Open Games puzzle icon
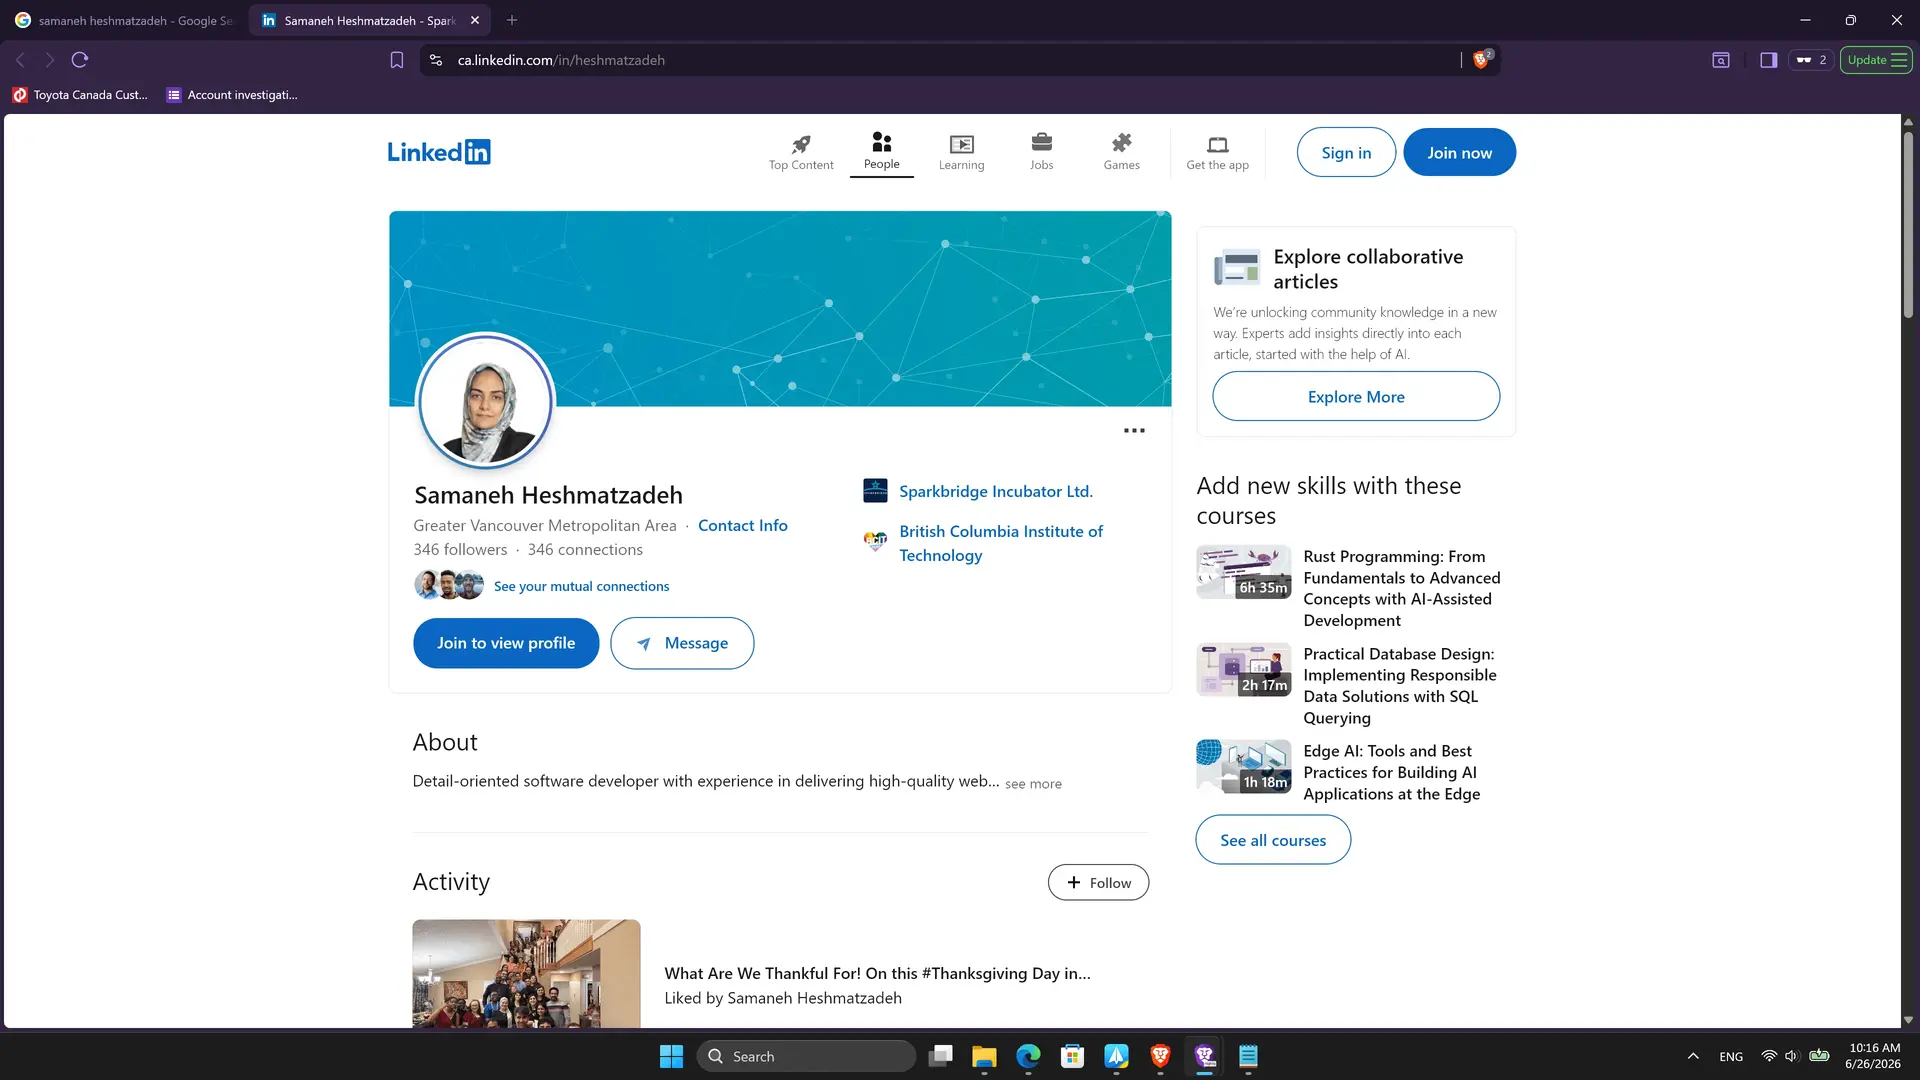This screenshot has height=1080, width=1920. (x=1121, y=143)
